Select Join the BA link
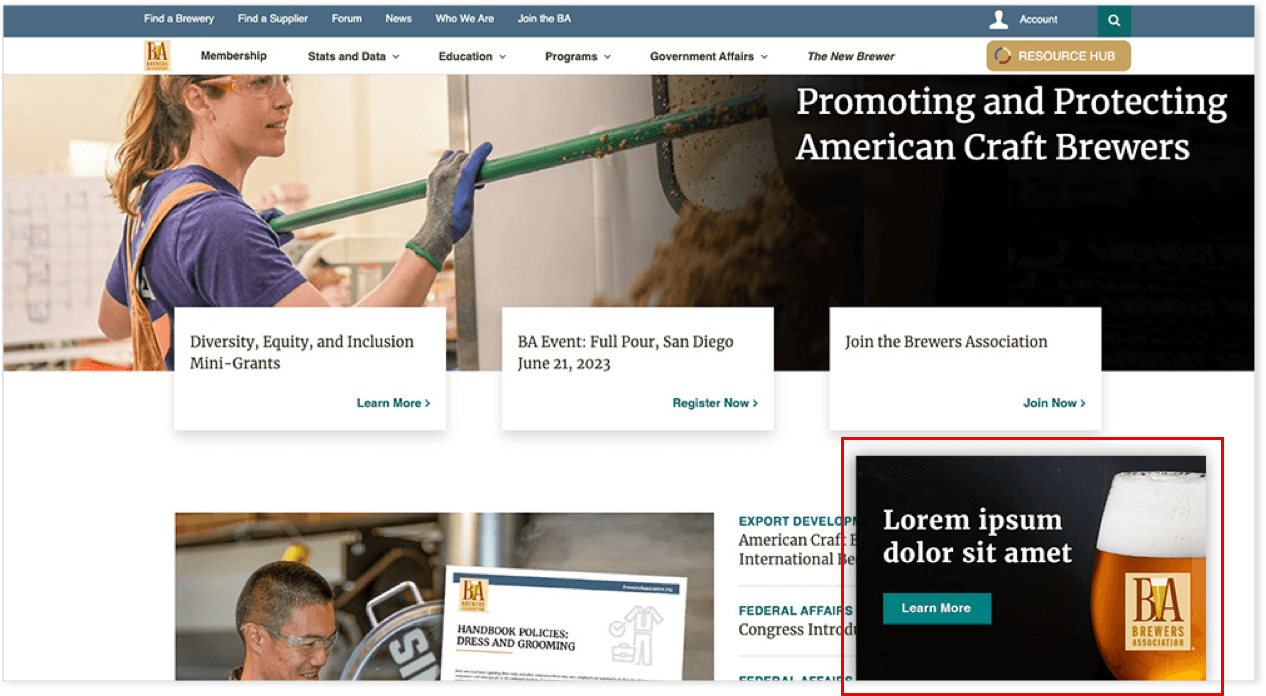Image resolution: width=1266 pixels, height=696 pixels. [544, 19]
